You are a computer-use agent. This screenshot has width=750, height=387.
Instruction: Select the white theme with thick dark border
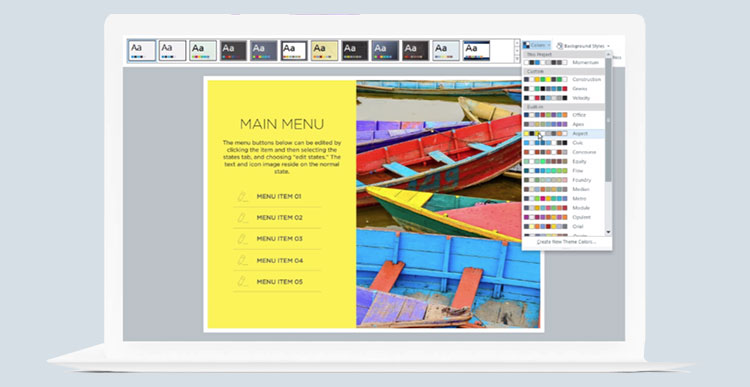[x=294, y=50]
